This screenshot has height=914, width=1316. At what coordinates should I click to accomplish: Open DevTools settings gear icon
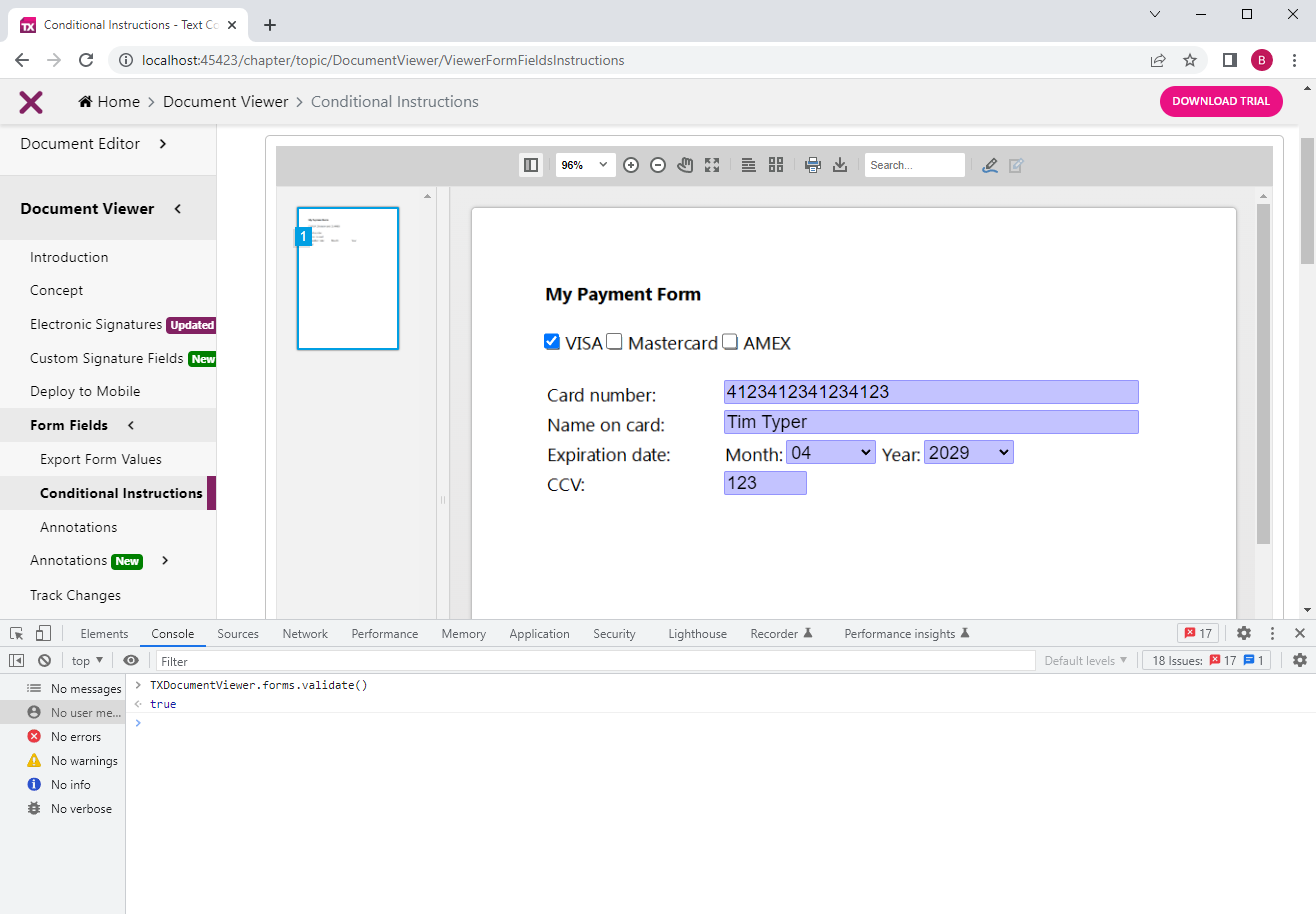pos(1244,633)
